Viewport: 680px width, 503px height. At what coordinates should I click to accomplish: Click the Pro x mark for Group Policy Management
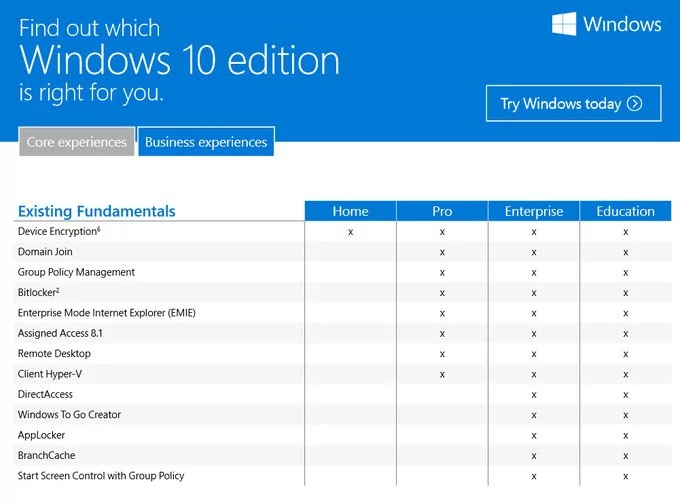click(442, 273)
